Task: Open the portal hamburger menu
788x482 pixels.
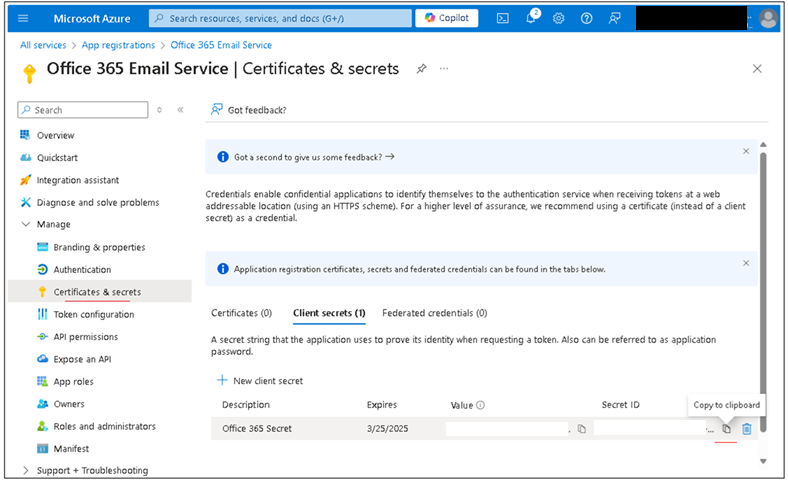Action: point(23,19)
